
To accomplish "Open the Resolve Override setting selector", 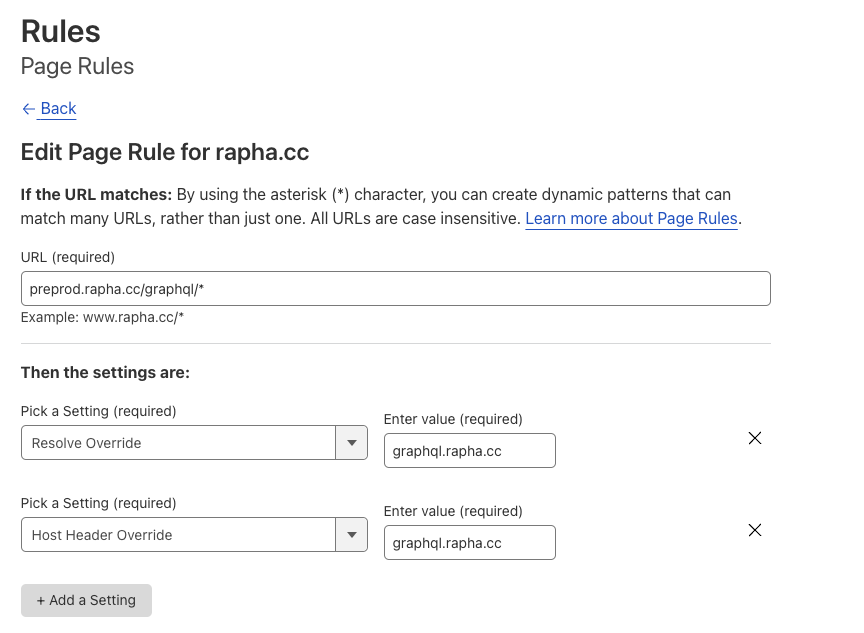I will point(180,443).
